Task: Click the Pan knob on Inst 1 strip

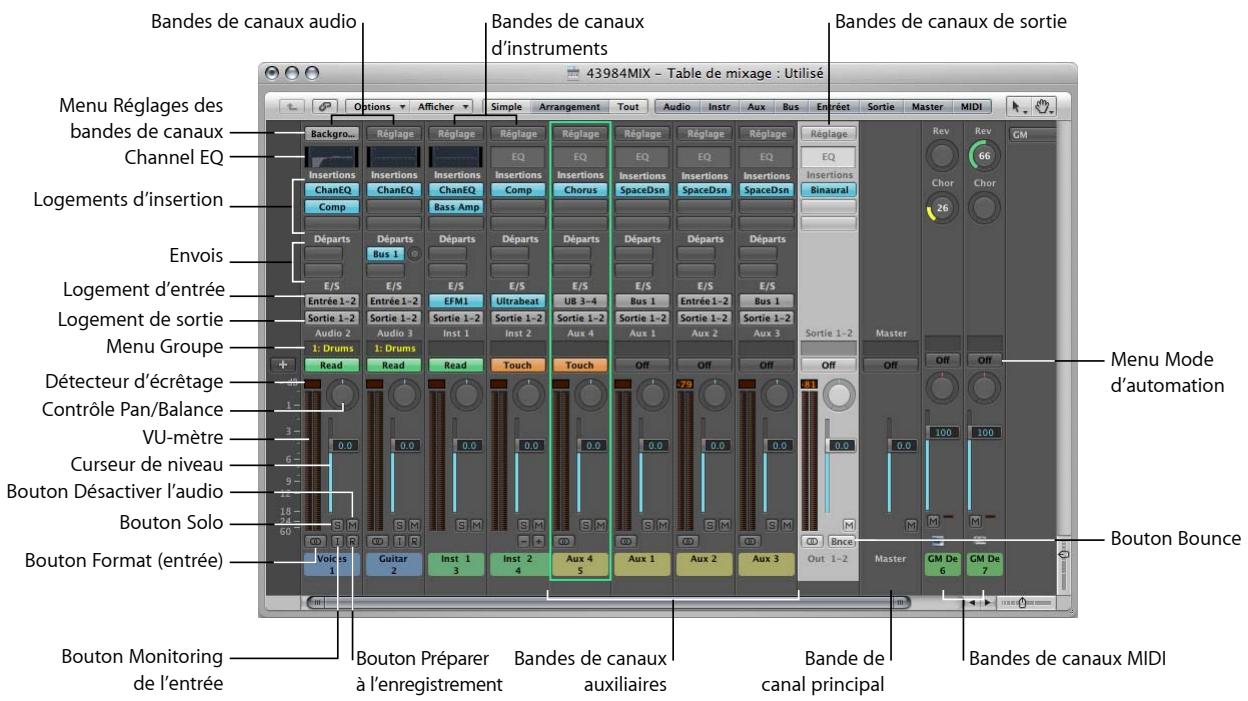Action: tap(467, 396)
